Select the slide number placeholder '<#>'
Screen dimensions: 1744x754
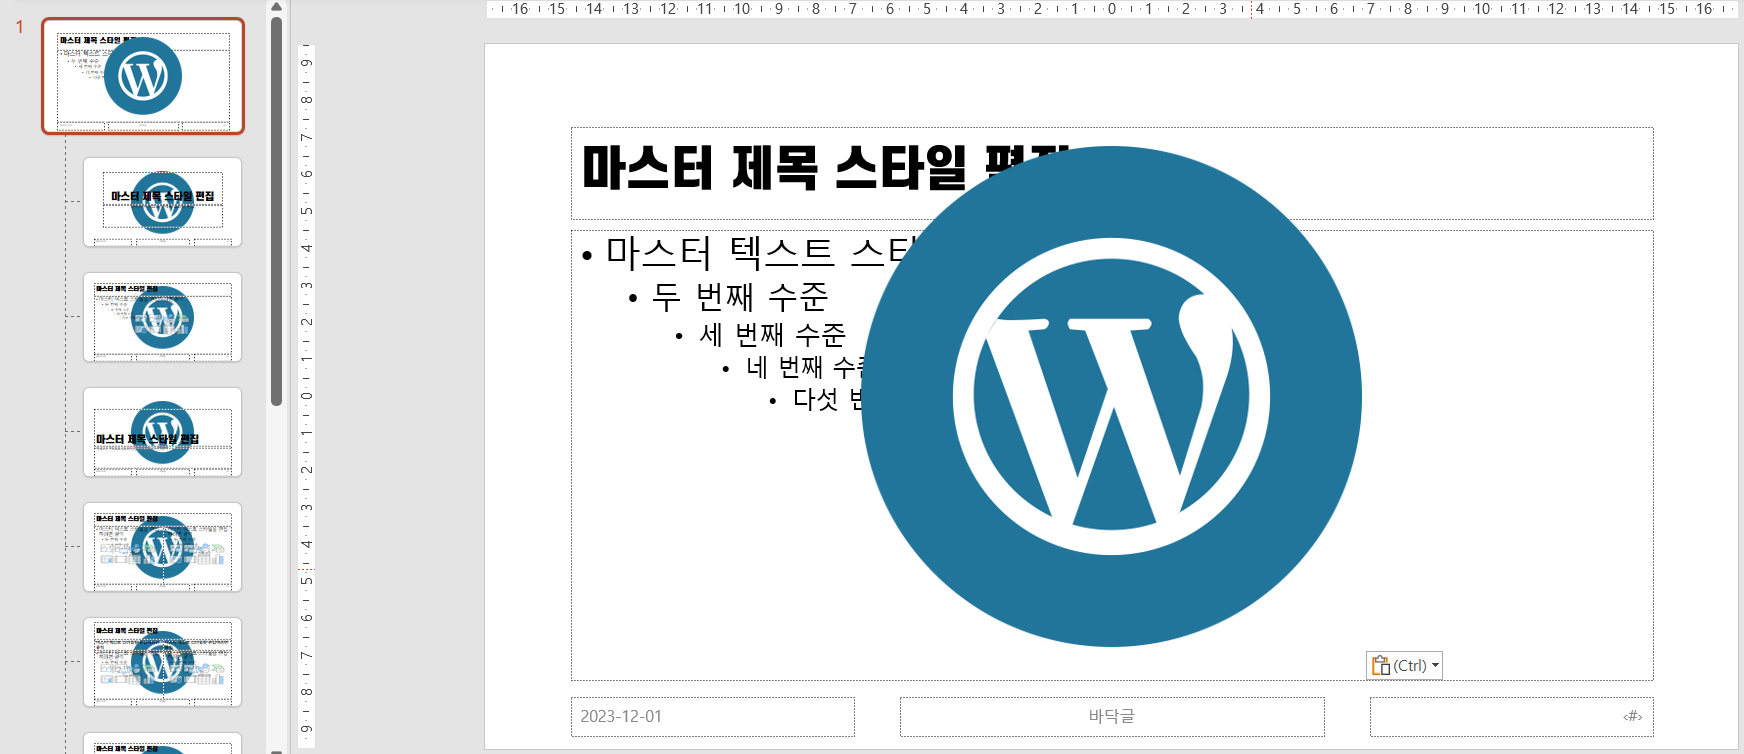click(1511, 717)
